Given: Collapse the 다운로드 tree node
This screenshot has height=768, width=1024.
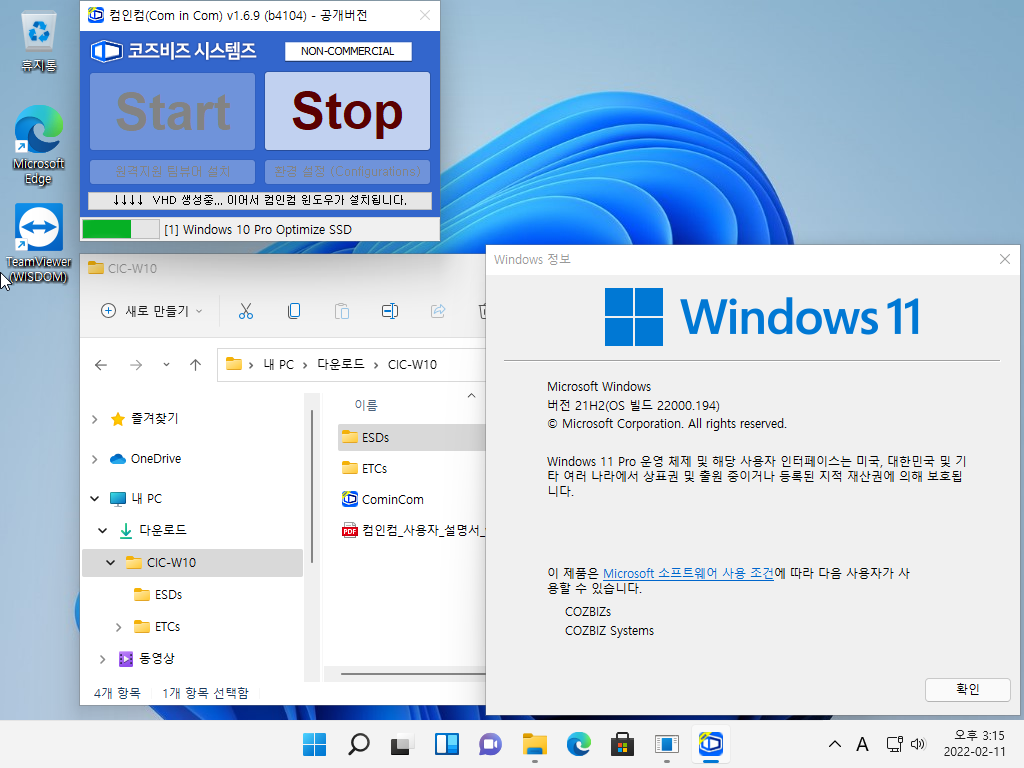Looking at the screenshot, I should pyautogui.click(x=103, y=530).
